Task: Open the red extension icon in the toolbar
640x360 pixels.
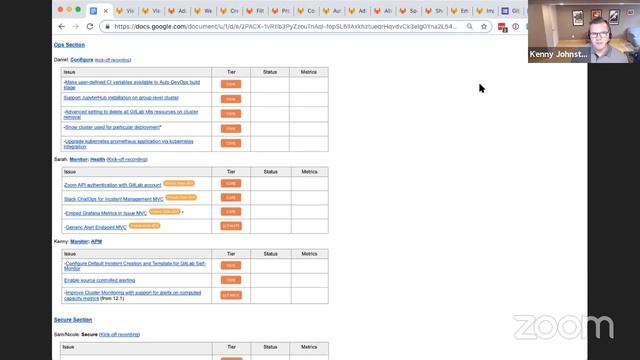Action: pos(502,27)
